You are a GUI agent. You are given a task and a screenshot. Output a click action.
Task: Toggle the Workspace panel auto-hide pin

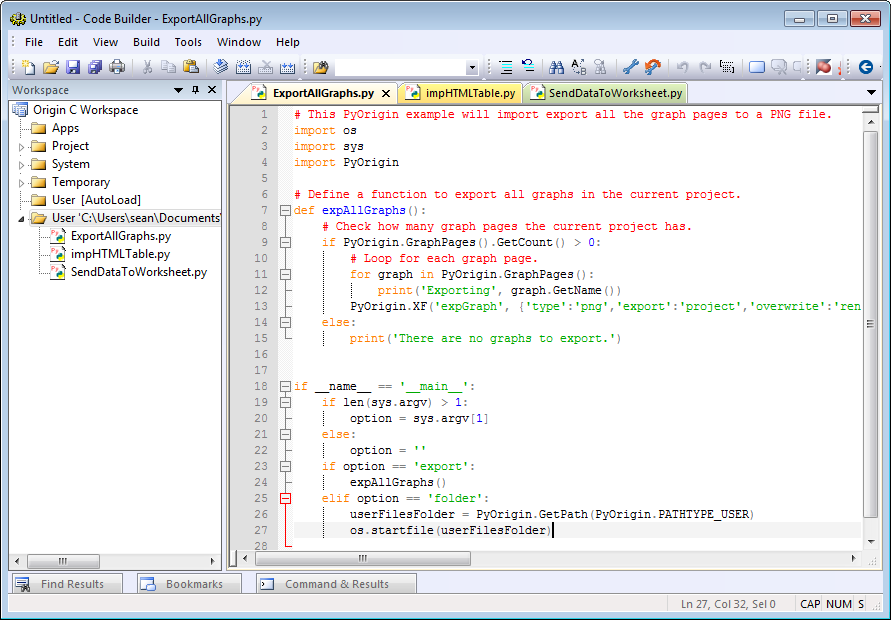tap(195, 90)
